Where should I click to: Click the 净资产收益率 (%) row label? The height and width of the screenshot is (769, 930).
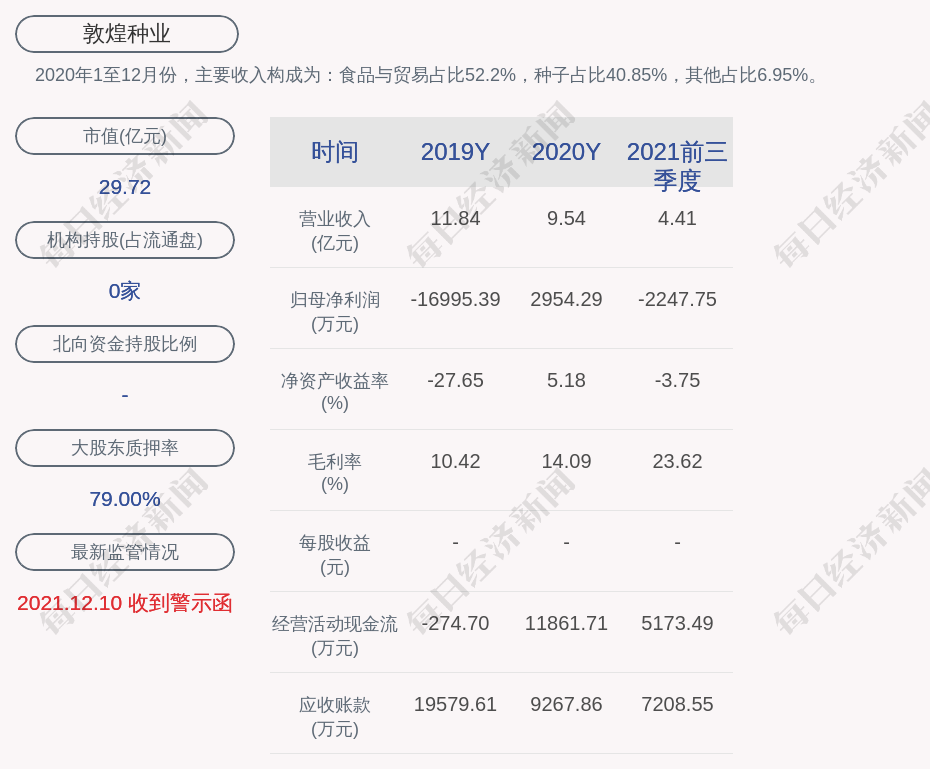click(x=335, y=392)
